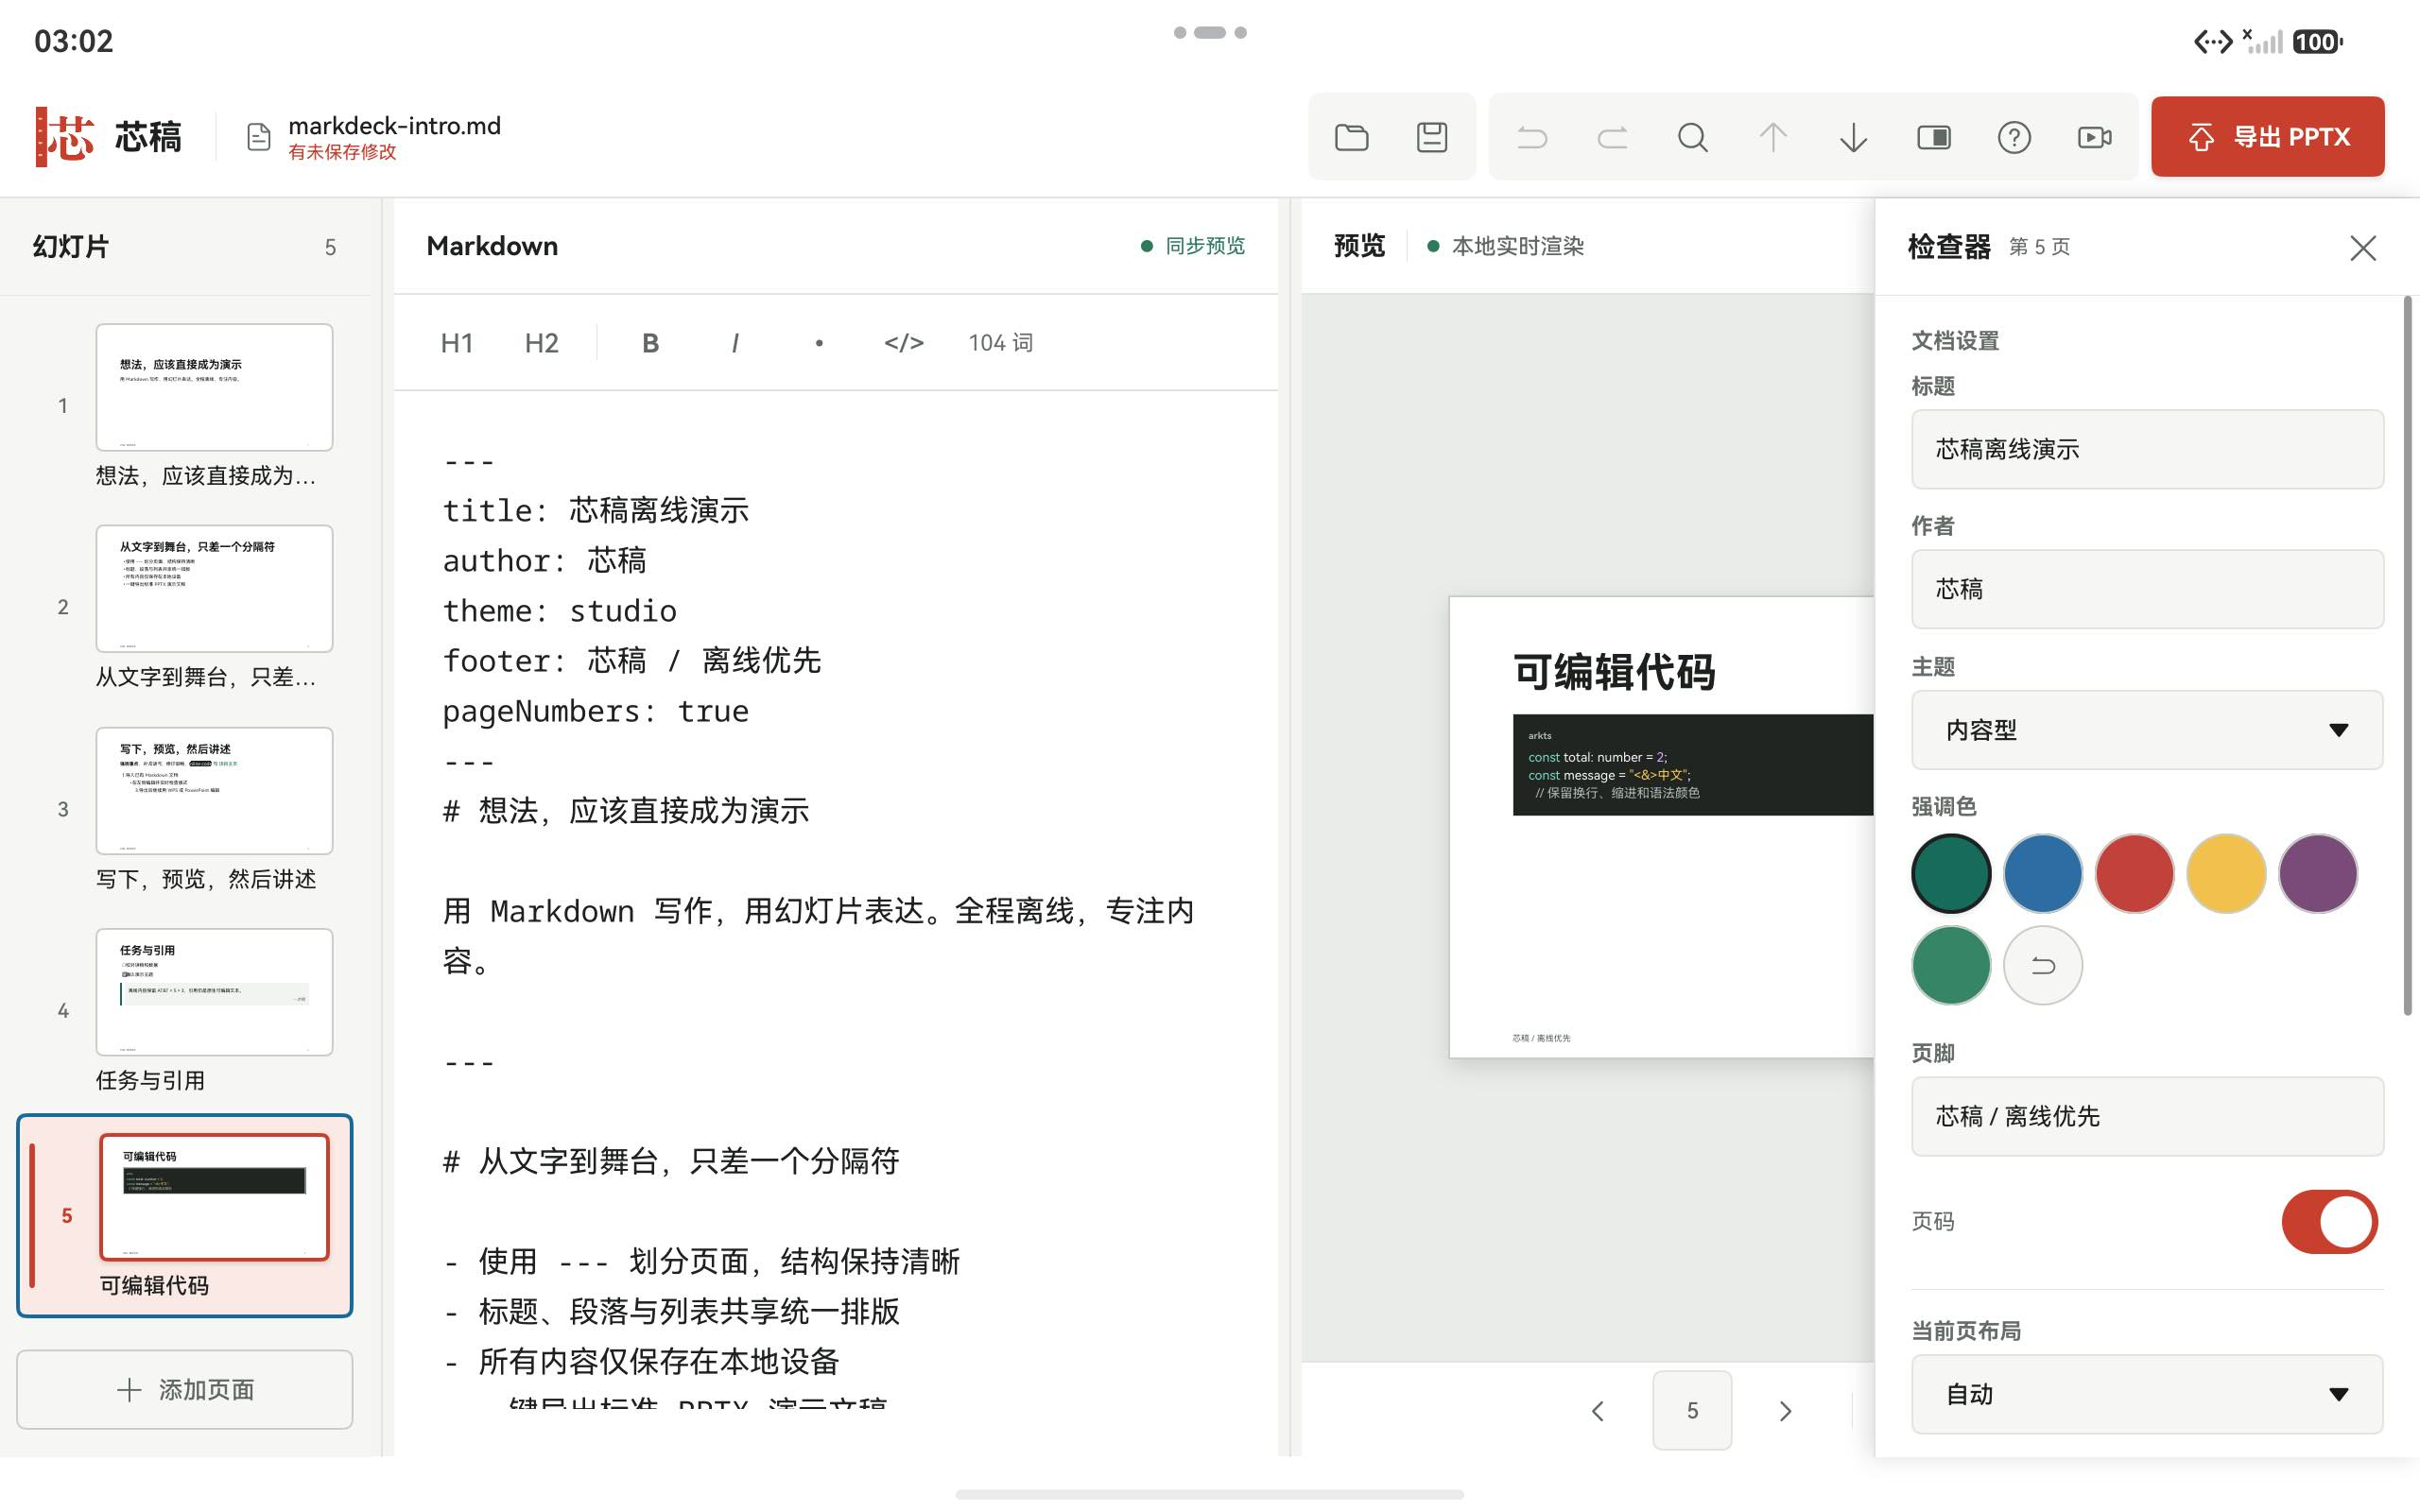
Task: Click the battery indicator in the status bar
Action: [x=2317, y=42]
